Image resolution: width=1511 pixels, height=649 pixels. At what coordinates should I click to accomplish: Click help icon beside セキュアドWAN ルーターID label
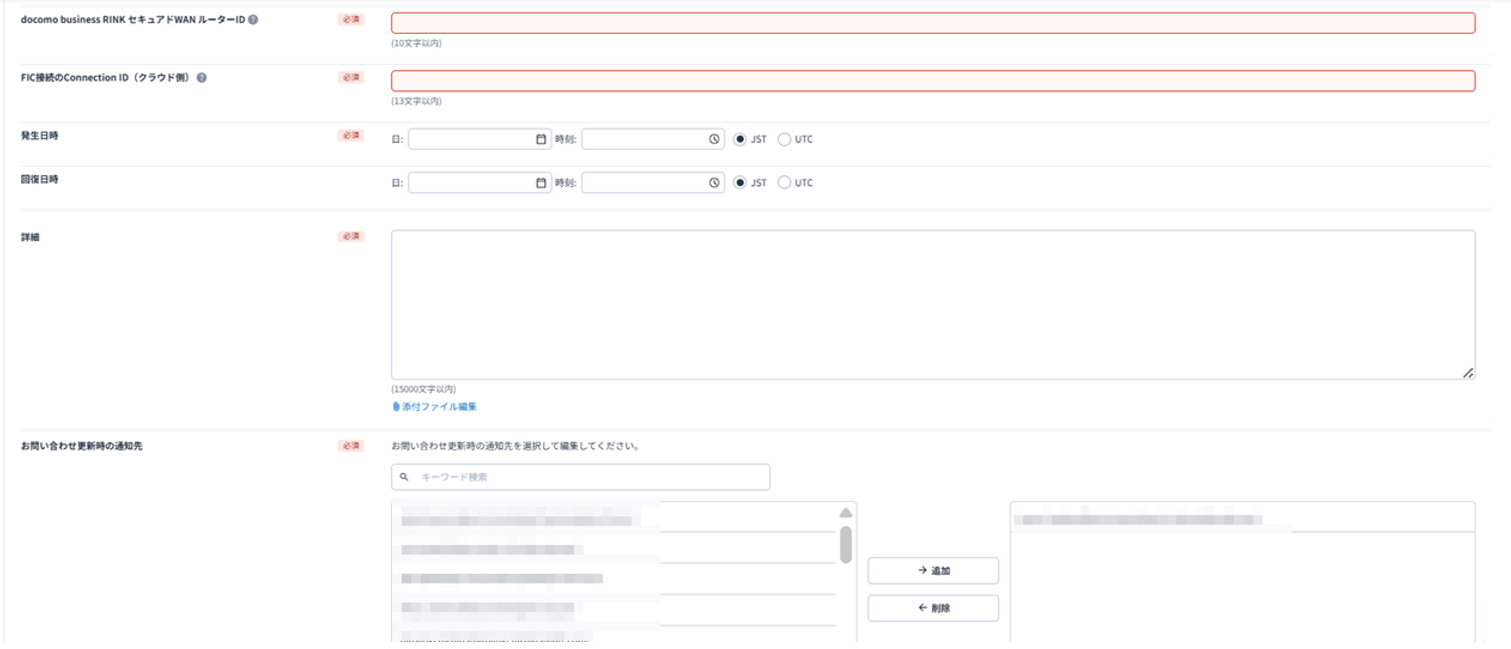coord(253,19)
